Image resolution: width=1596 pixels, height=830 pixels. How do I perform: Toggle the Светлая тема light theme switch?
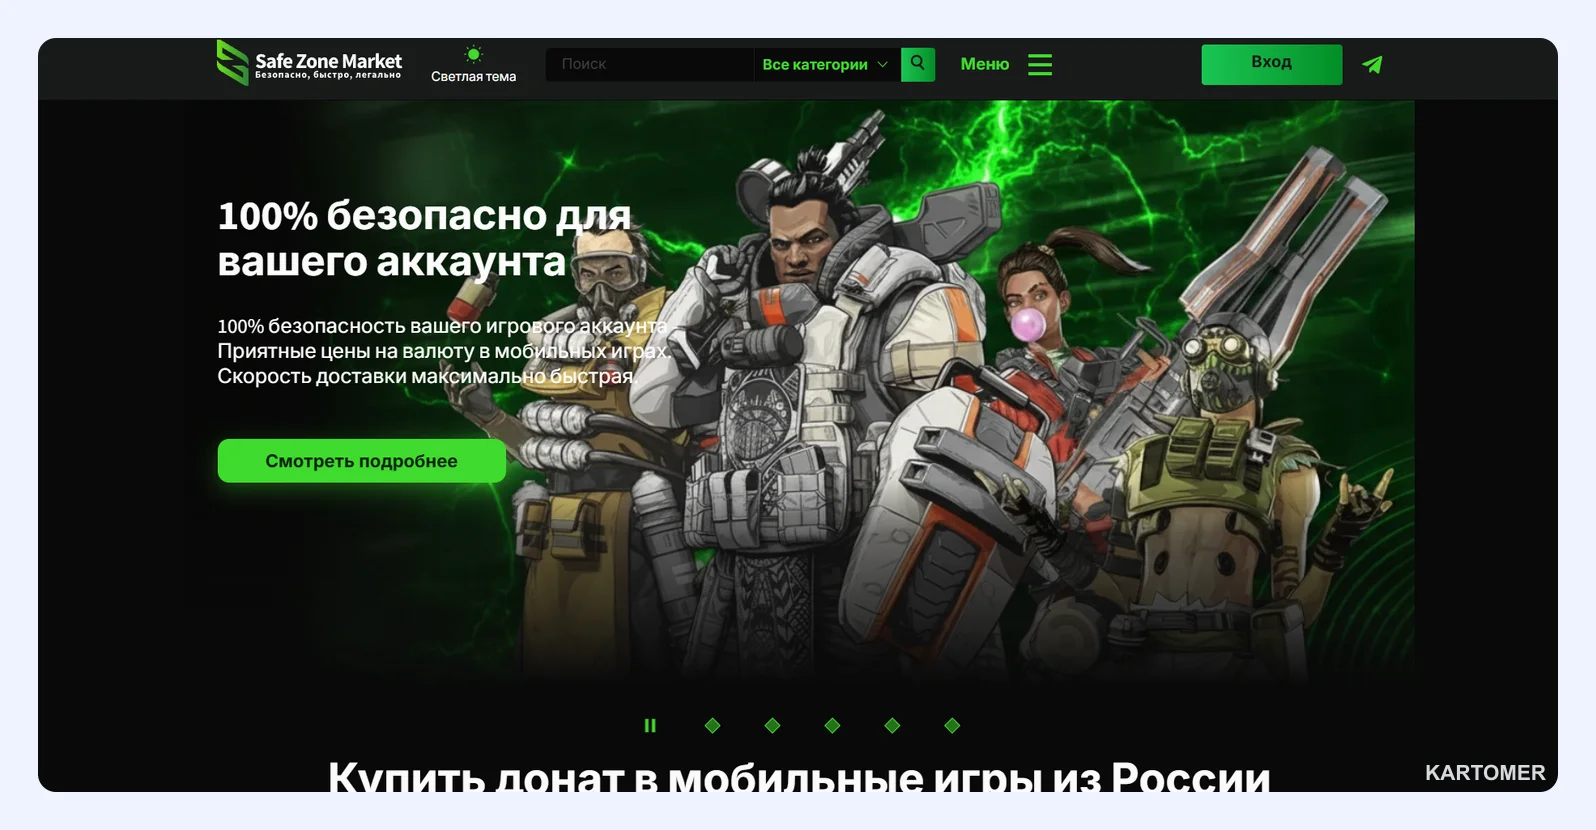[x=473, y=64]
